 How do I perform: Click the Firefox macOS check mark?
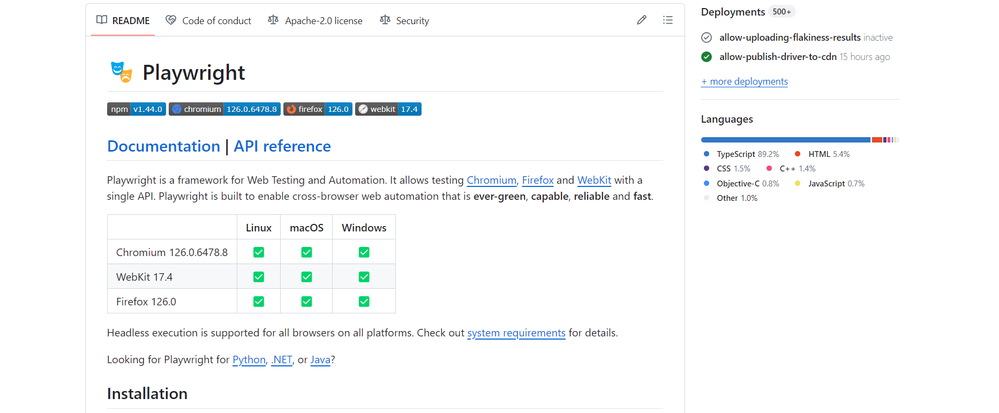point(306,301)
